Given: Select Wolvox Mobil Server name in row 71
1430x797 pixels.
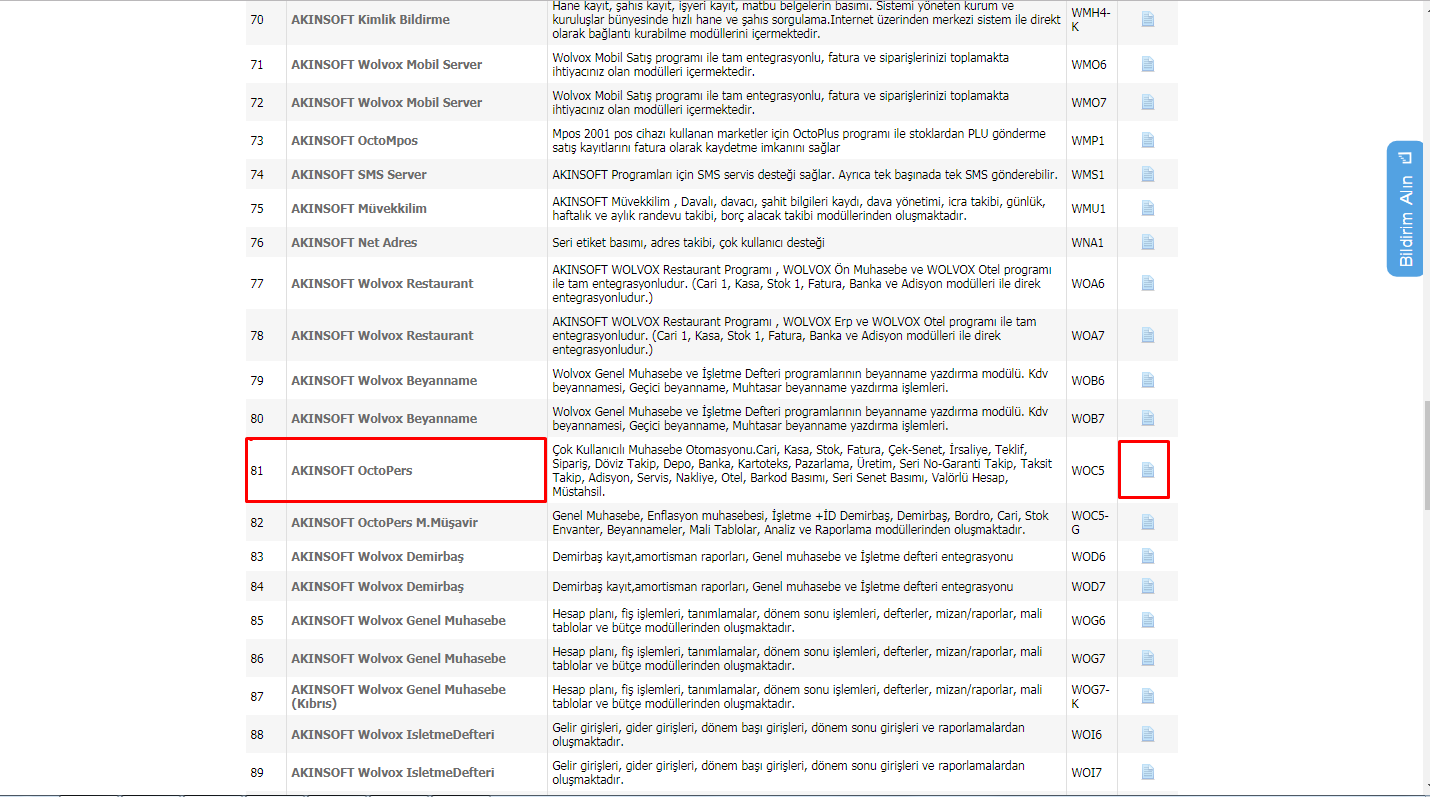Looking at the screenshot, I should point(386,64).
